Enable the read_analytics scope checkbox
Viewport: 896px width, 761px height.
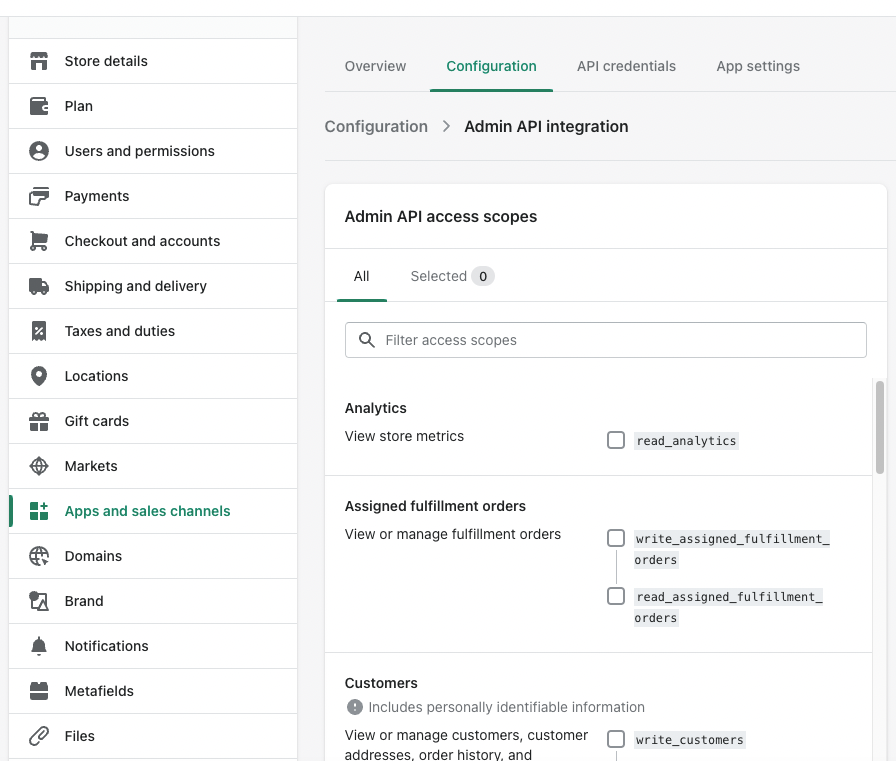click(616, 440)
